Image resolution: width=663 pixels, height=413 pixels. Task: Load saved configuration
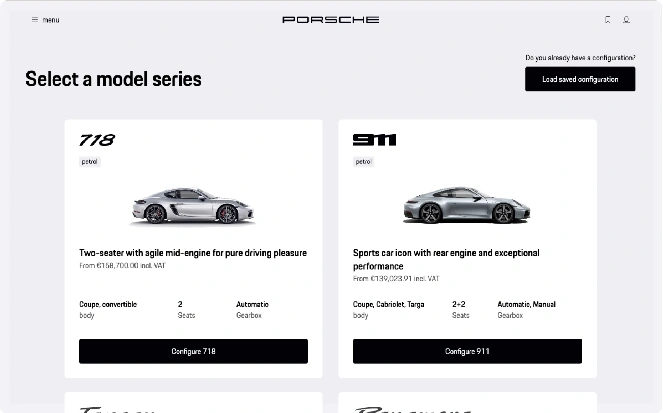[580, 79]
